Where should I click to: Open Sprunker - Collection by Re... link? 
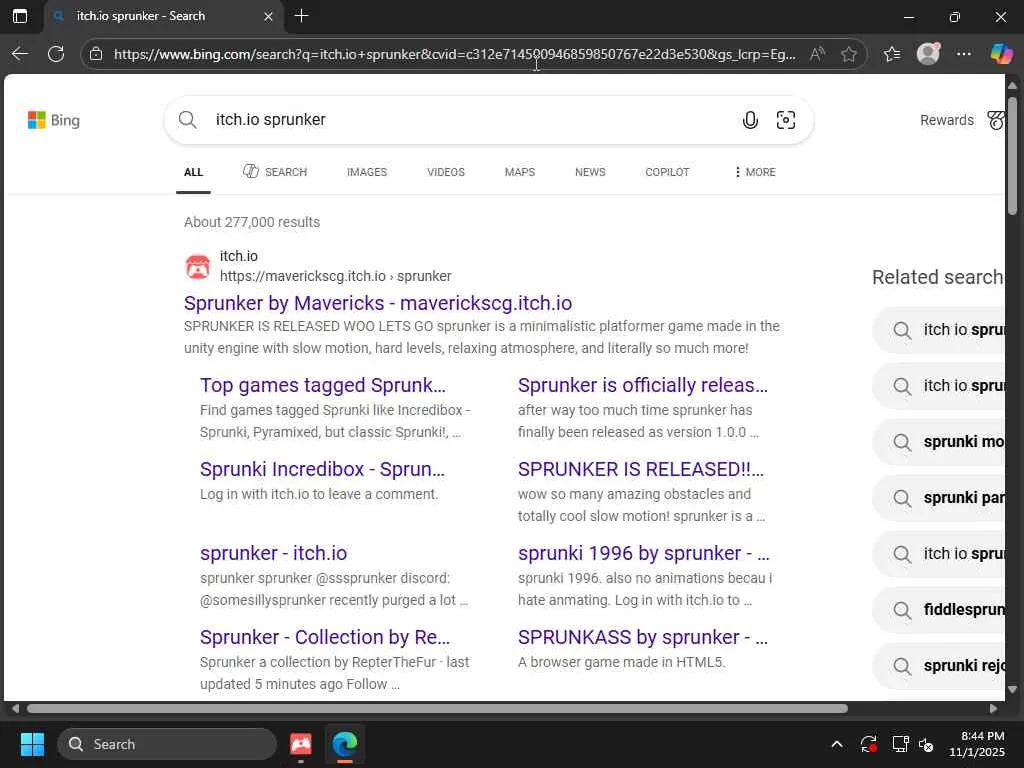(325, 637)
